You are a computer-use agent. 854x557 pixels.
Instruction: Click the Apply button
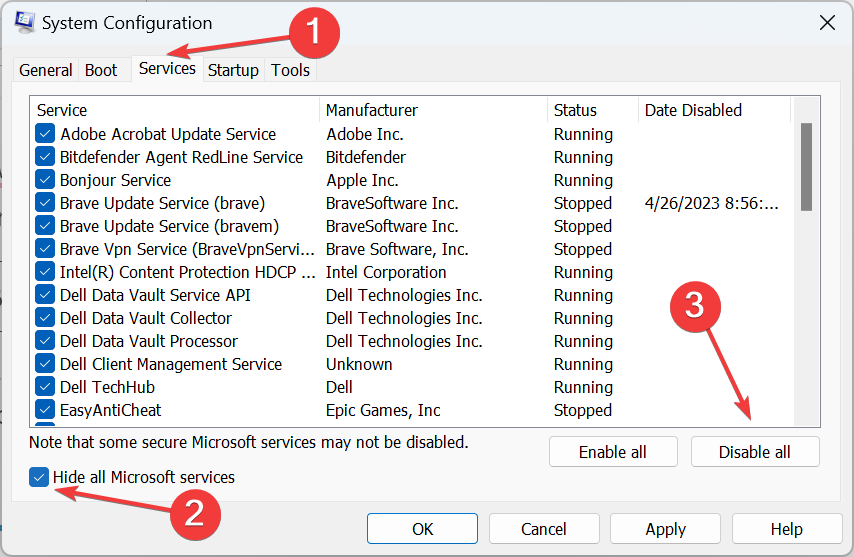pyautogui.click(x=666, y=529)
